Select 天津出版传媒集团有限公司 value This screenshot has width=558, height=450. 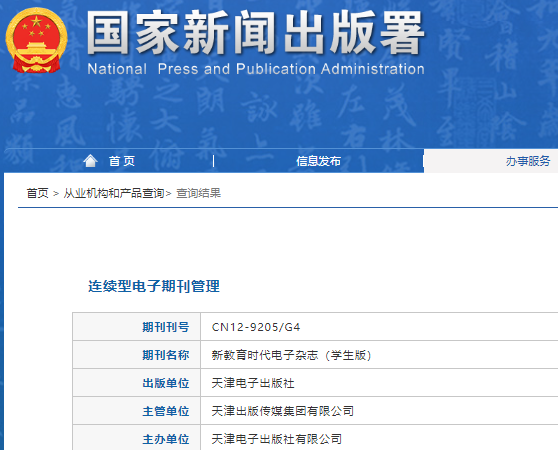click(283, 411)
